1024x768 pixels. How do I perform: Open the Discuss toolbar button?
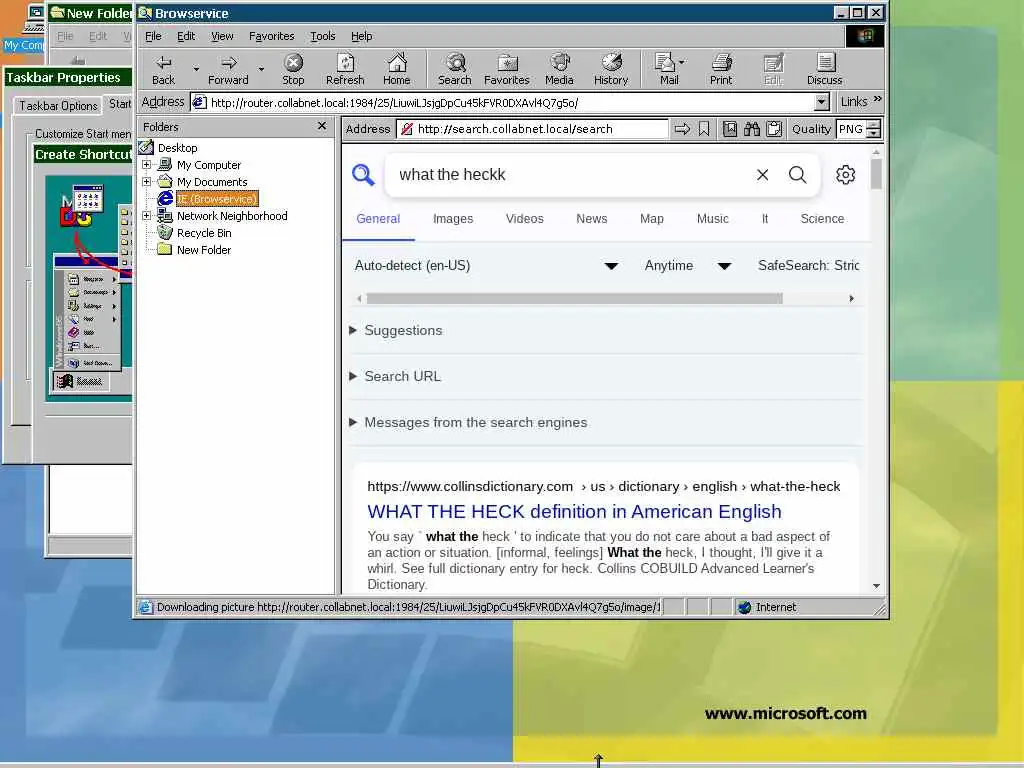(825, 69)
